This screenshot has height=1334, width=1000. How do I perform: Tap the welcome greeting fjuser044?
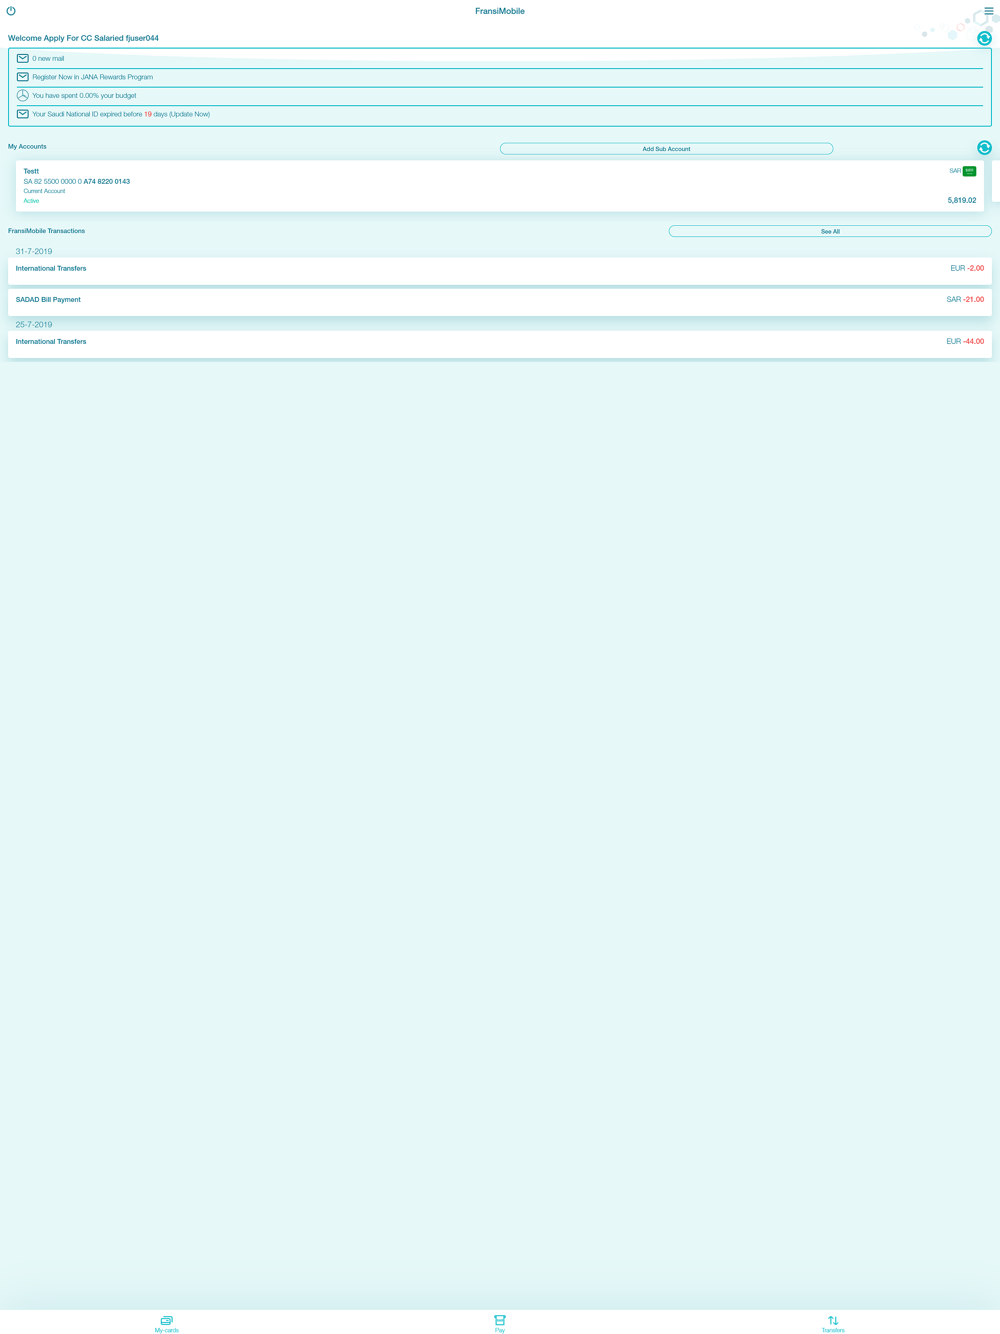pyautogui.click(x=83, y=38)
